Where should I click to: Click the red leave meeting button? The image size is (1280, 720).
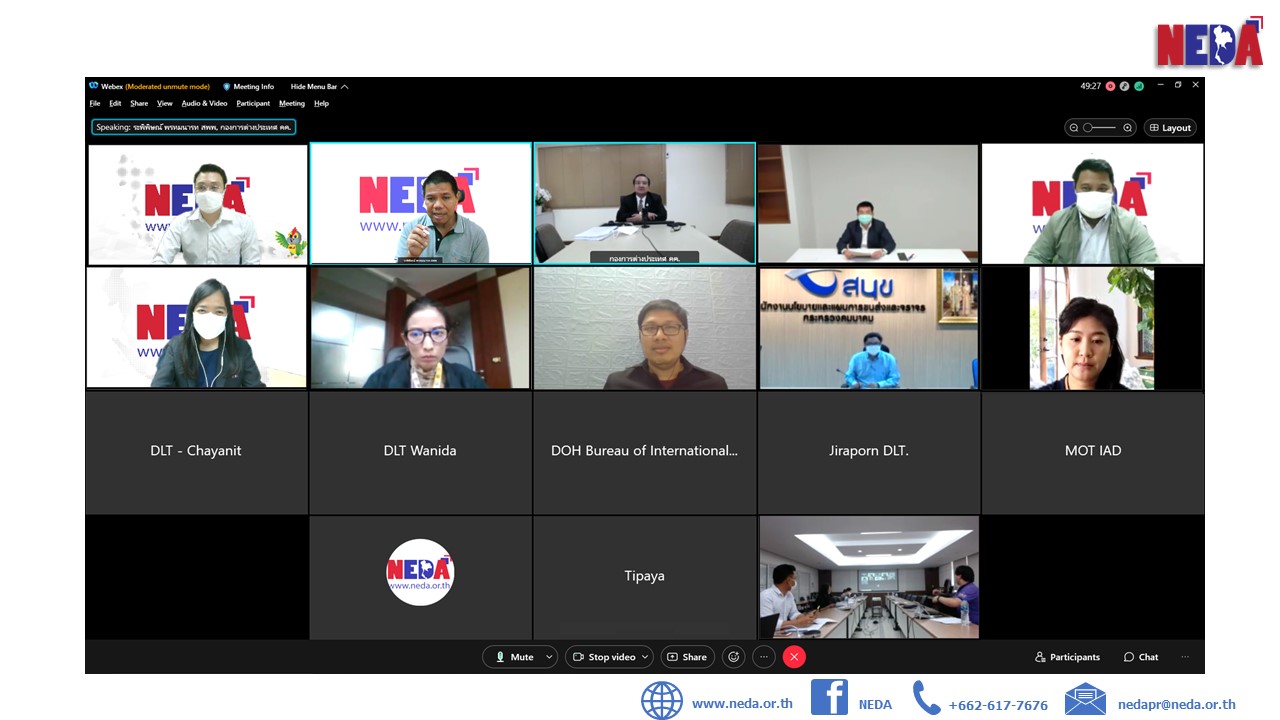(794, 657)
